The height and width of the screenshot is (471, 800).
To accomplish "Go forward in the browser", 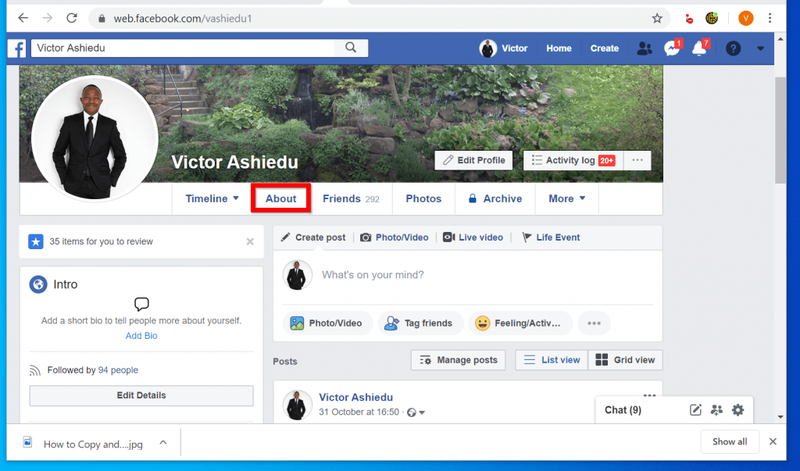I will coord(47,18).
